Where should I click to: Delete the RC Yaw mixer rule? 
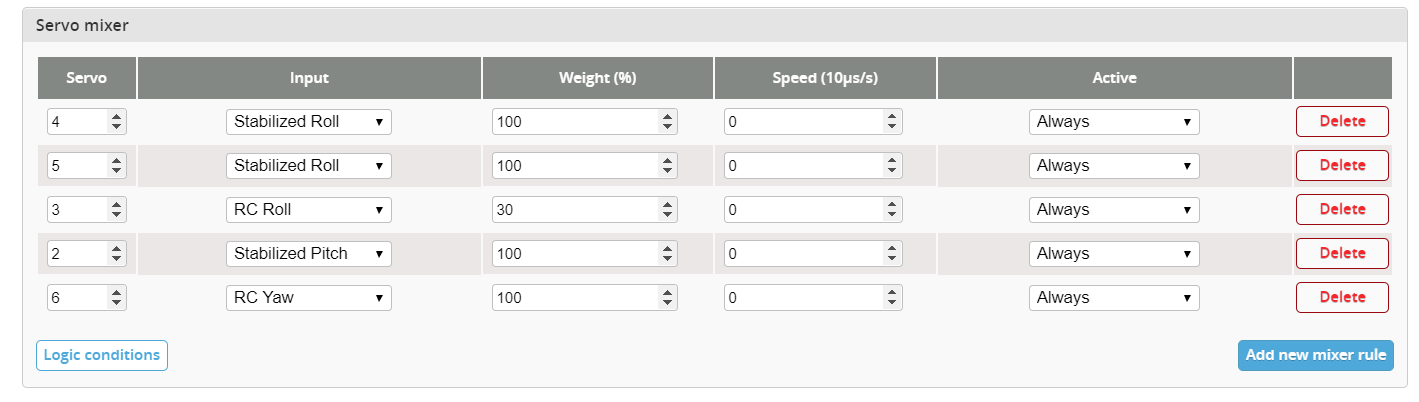point(1342,298)
